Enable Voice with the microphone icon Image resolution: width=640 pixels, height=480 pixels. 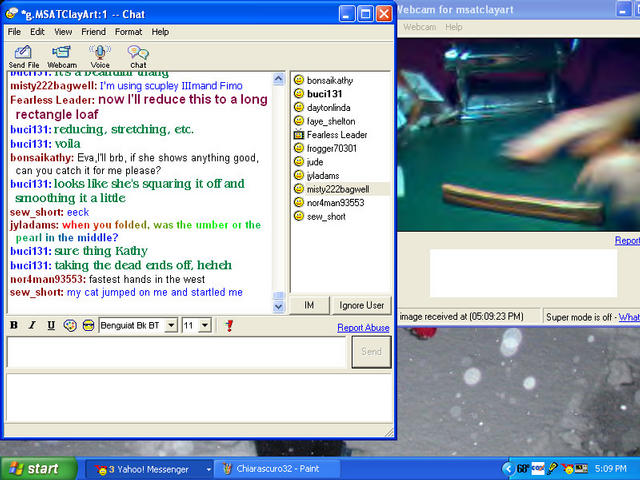tap(100, 57)
